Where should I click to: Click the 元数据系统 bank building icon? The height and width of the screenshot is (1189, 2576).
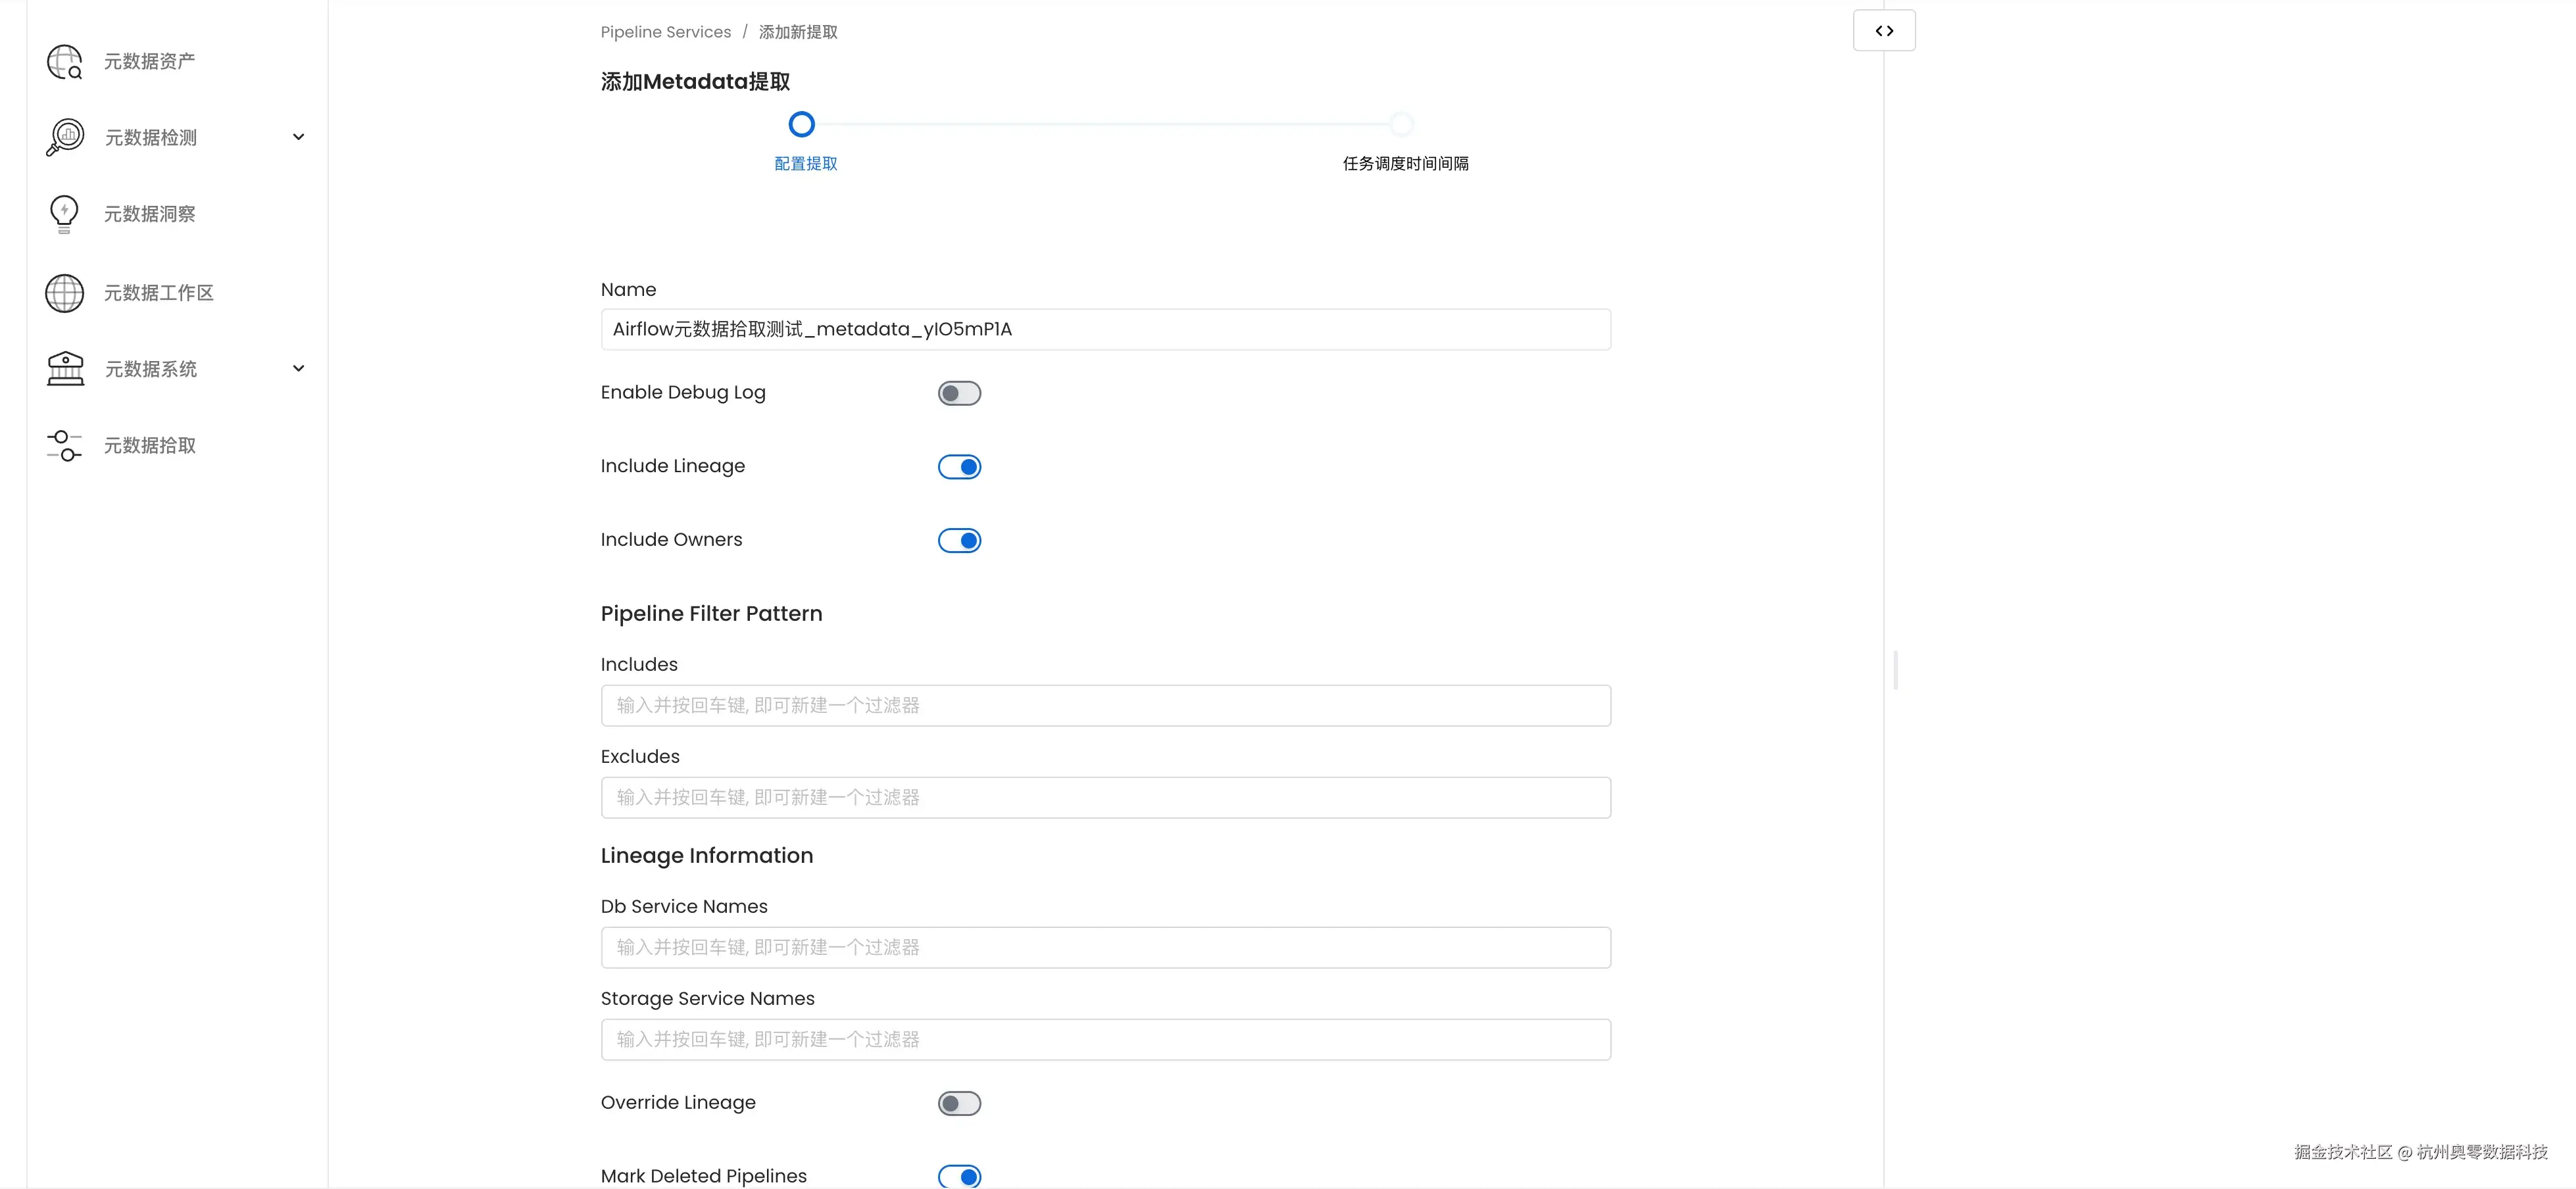pyautogui.click(x=65, y=369)
